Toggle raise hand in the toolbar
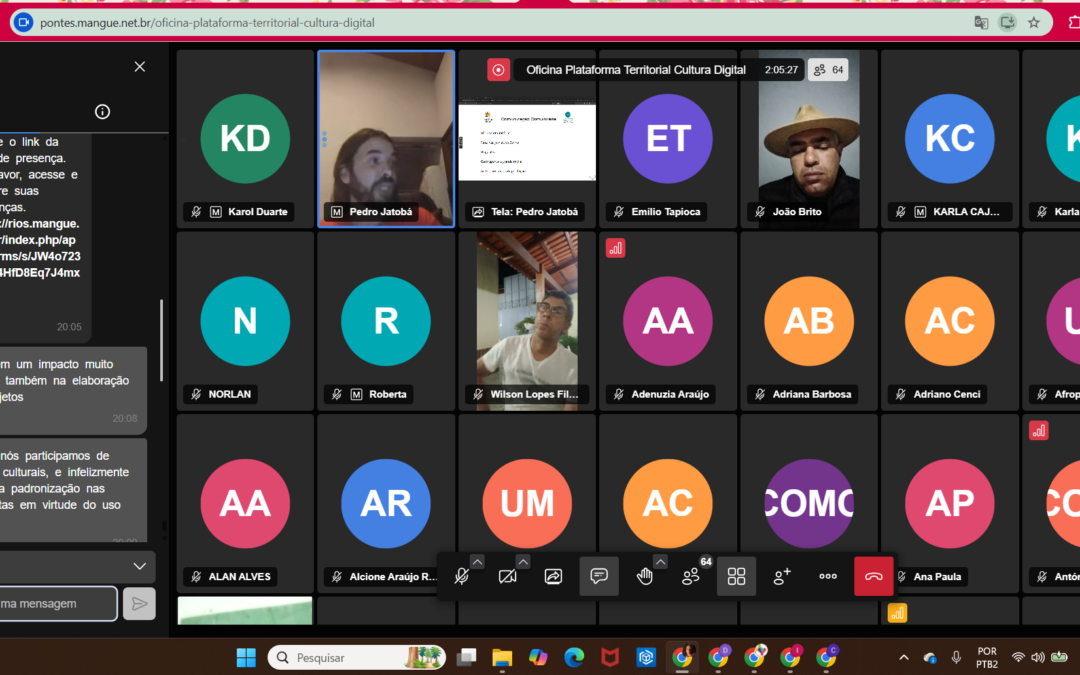This screenshot has width=1080, height=675. tap(645, 577)
